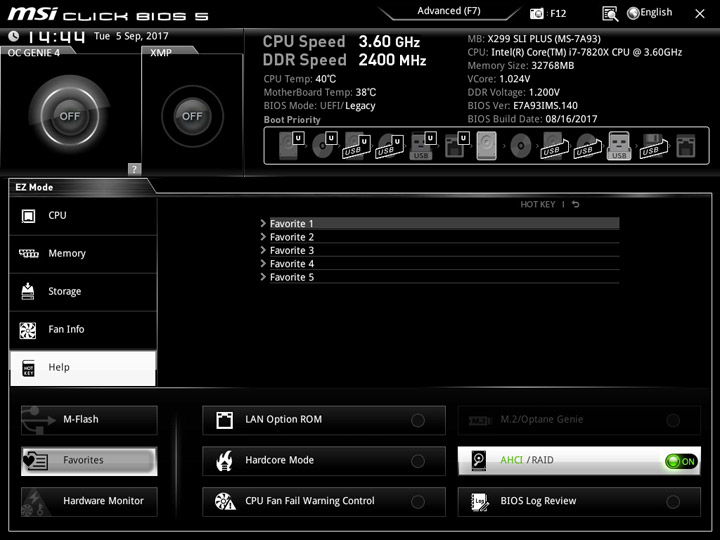Screen dimensions: 720x540
Task: Expand the Favorite 3 chevron
Action: coord(263,250)
